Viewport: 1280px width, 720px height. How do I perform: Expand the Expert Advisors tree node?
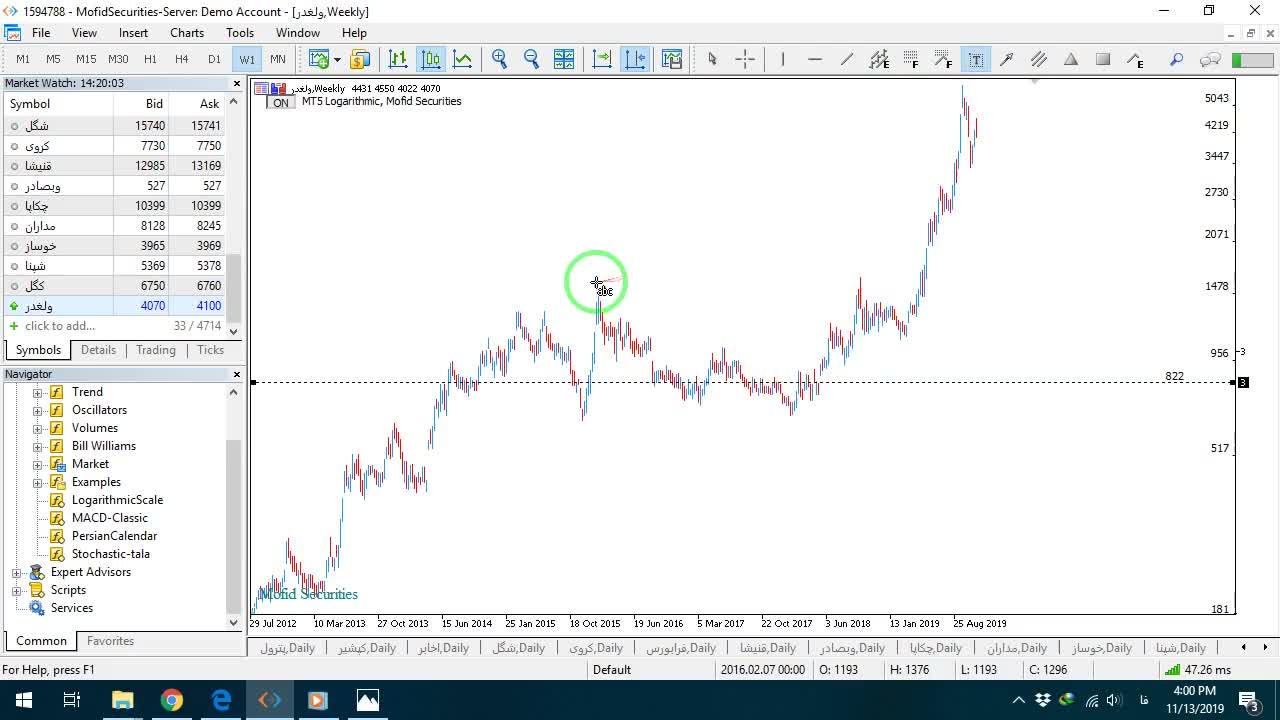[x=16, y=572]
